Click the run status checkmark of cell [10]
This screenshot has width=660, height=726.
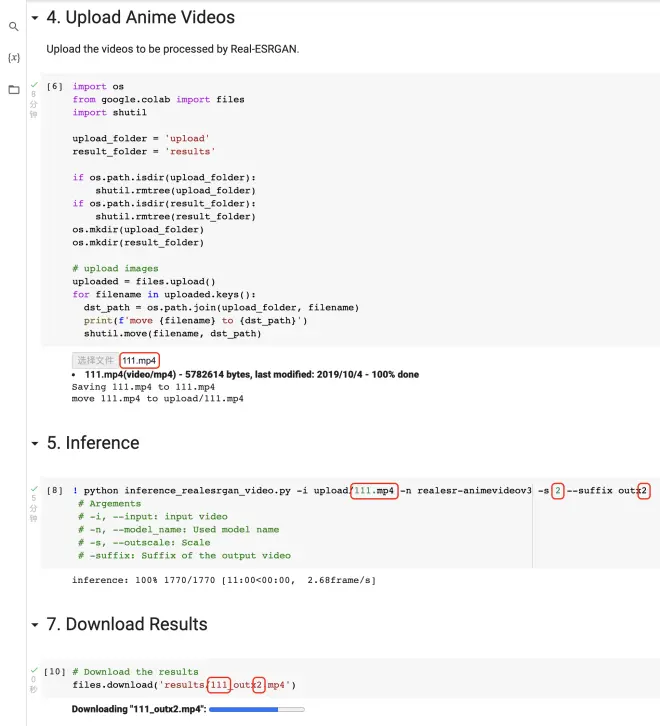[34, 670]
